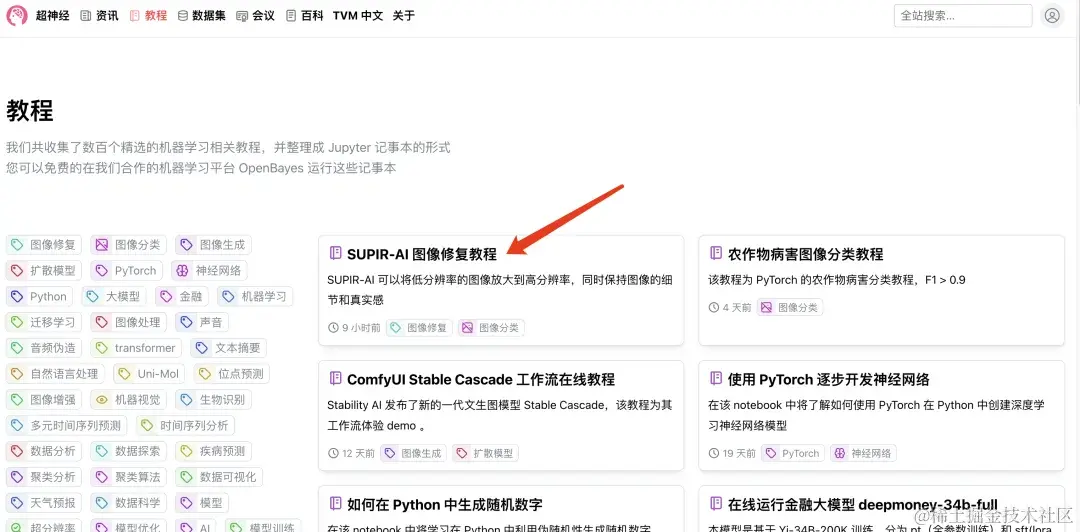Click 神经网络 tag inside 使用 PyTorch card

[x=864, y=453]
